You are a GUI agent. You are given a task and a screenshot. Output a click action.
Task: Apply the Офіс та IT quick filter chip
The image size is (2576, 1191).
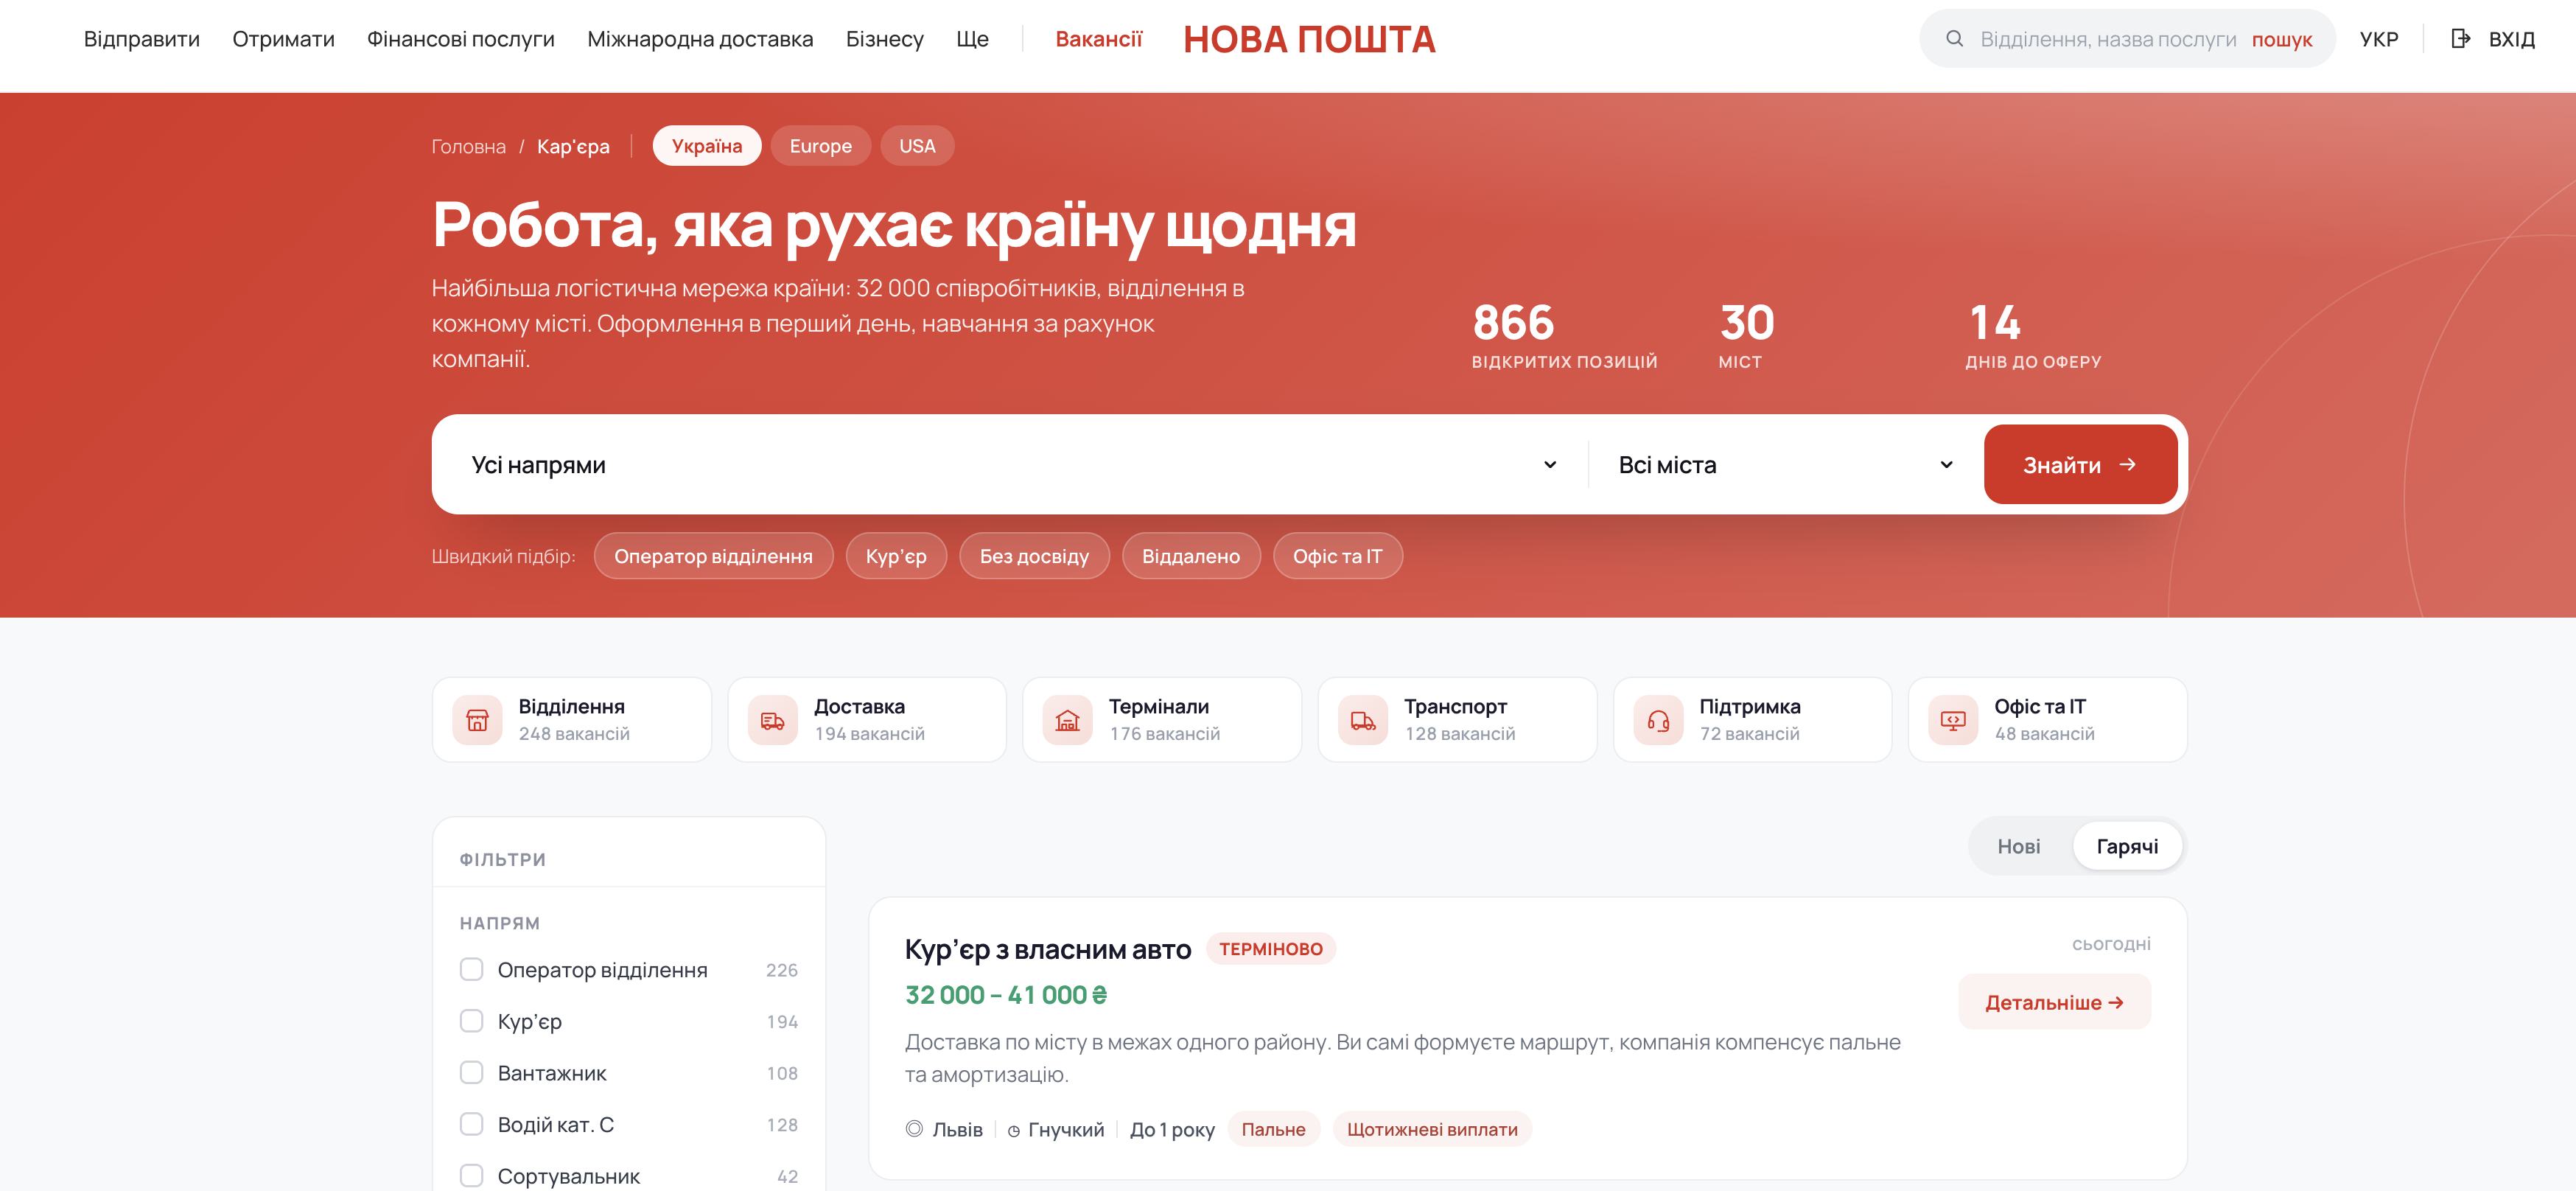click(1337, 556)
